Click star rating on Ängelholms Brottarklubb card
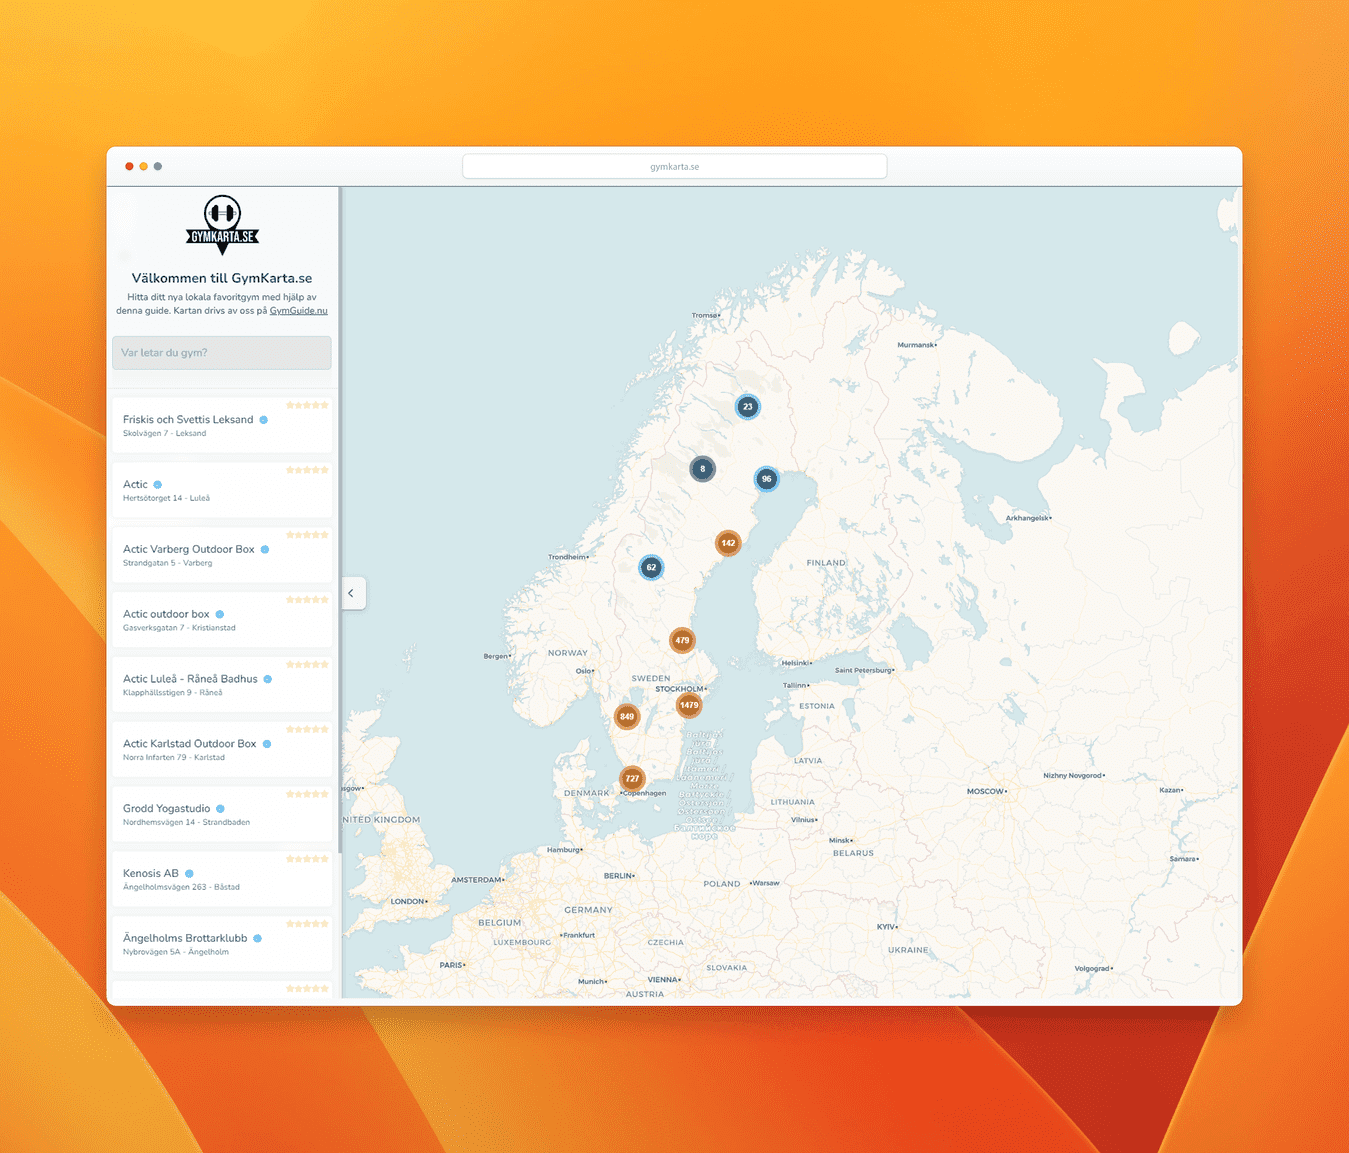Image resolution: width=1349 pixels, height=1153 pixels. tap(307, 924)
